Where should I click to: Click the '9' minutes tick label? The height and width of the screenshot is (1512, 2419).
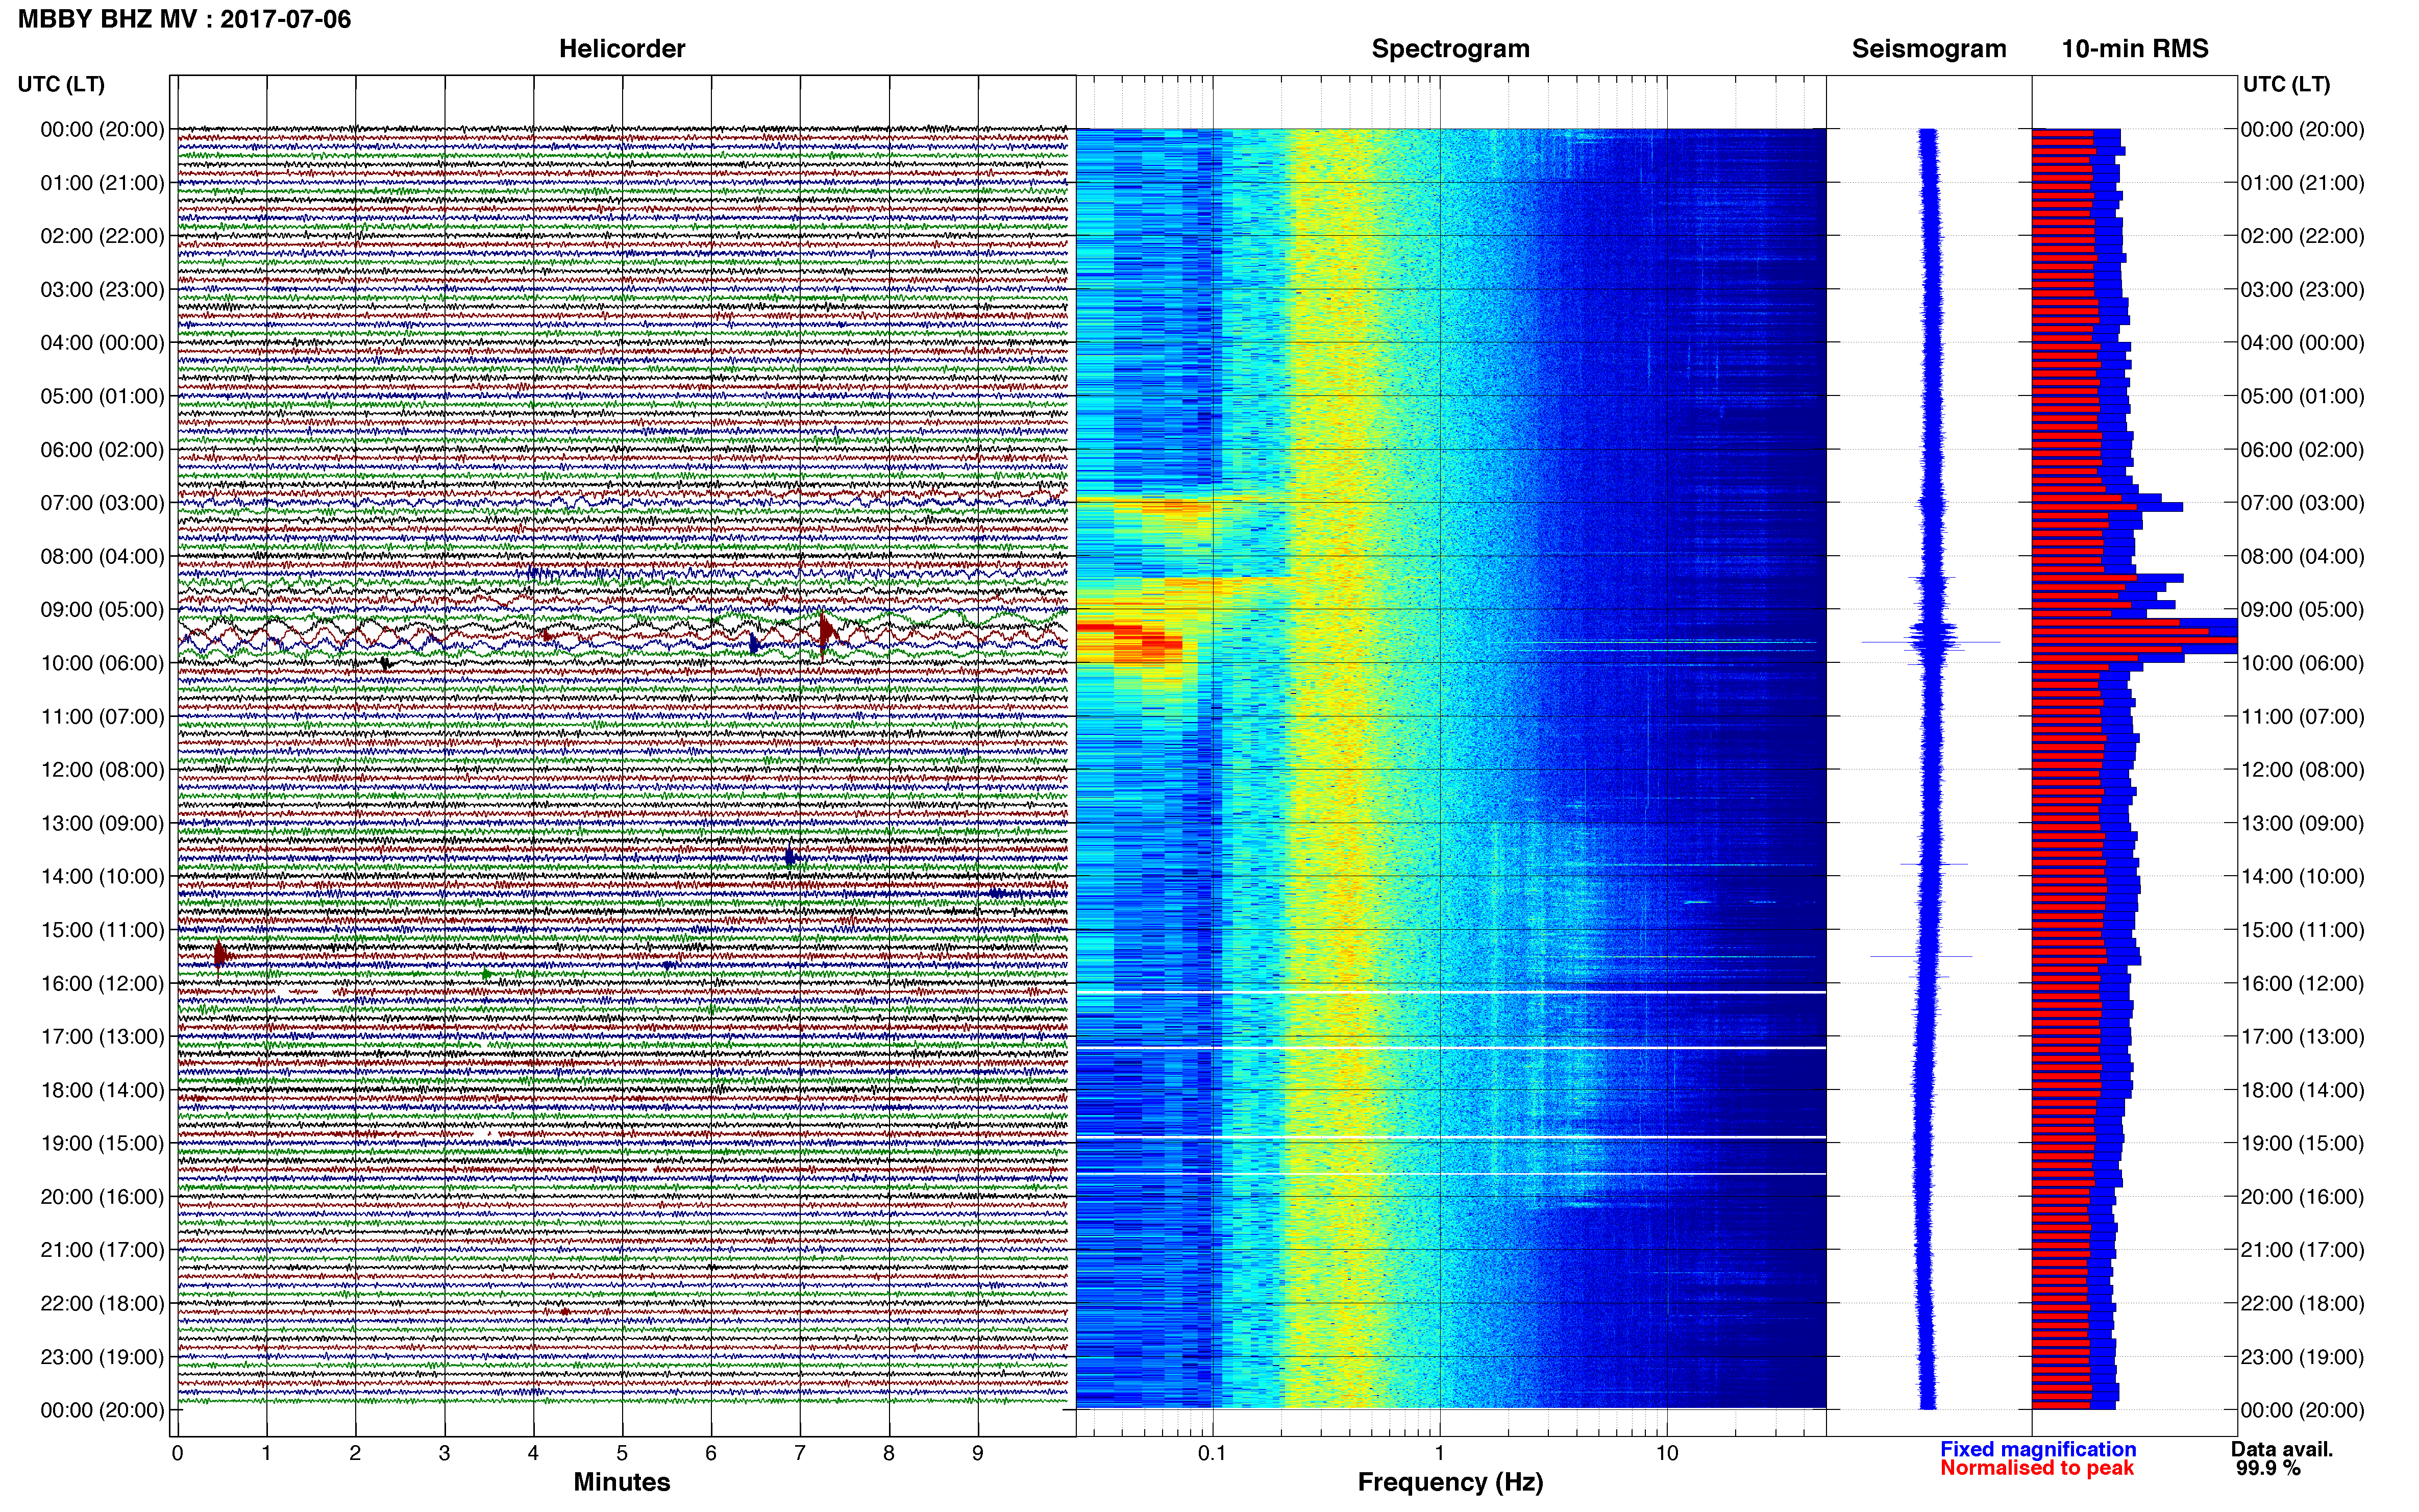coord(978,1453)
